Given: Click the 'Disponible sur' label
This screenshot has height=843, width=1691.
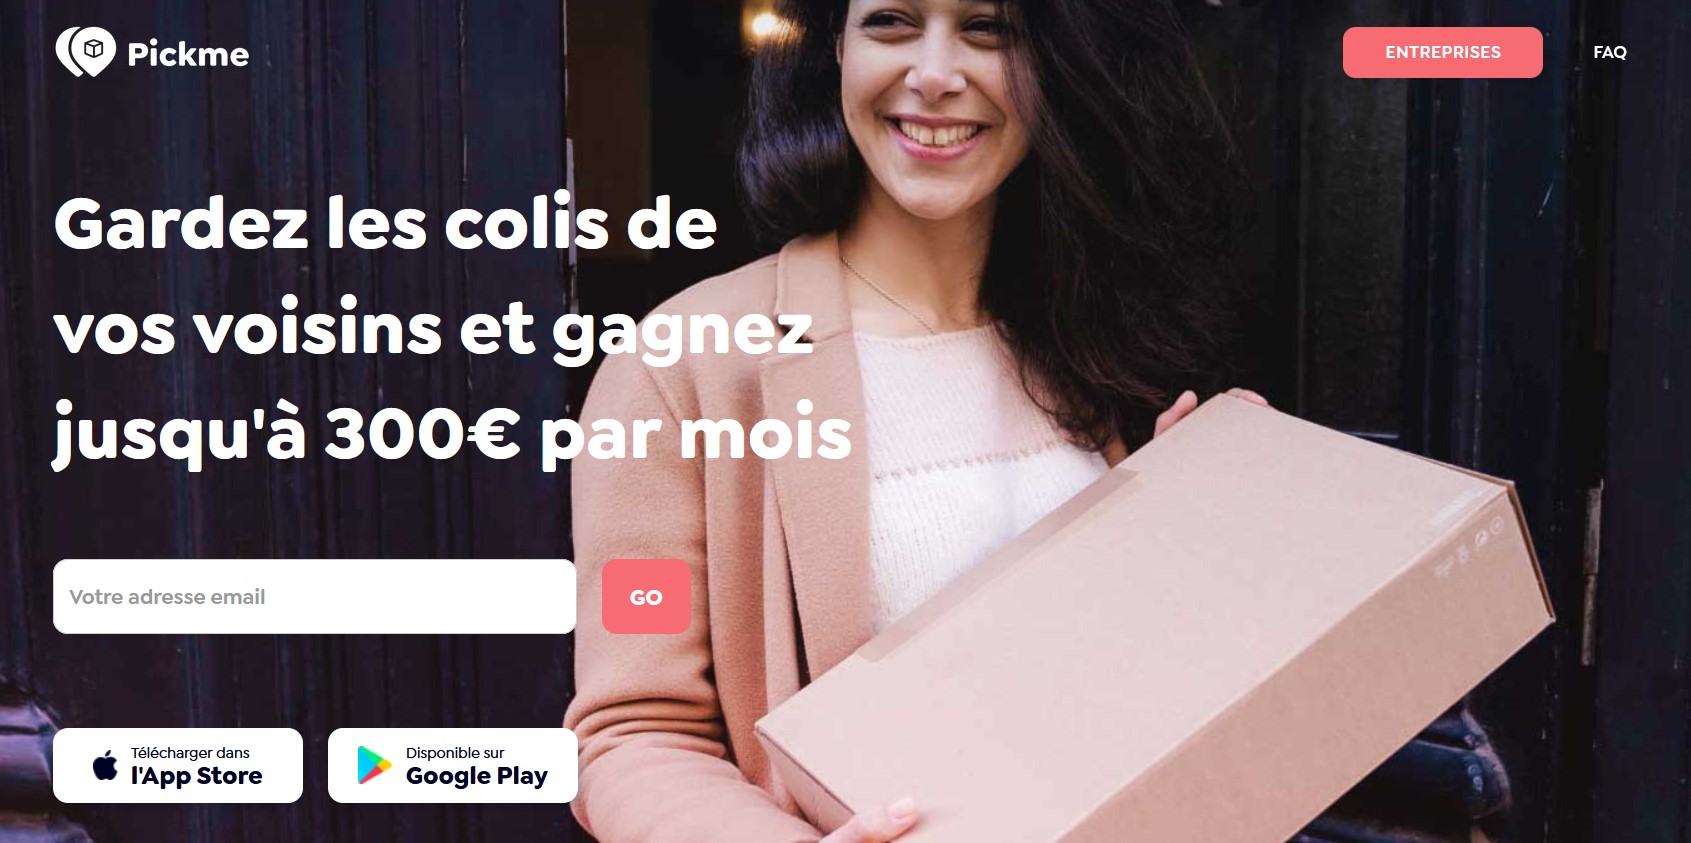Looking at the screenshot, I should coord(455,752).
